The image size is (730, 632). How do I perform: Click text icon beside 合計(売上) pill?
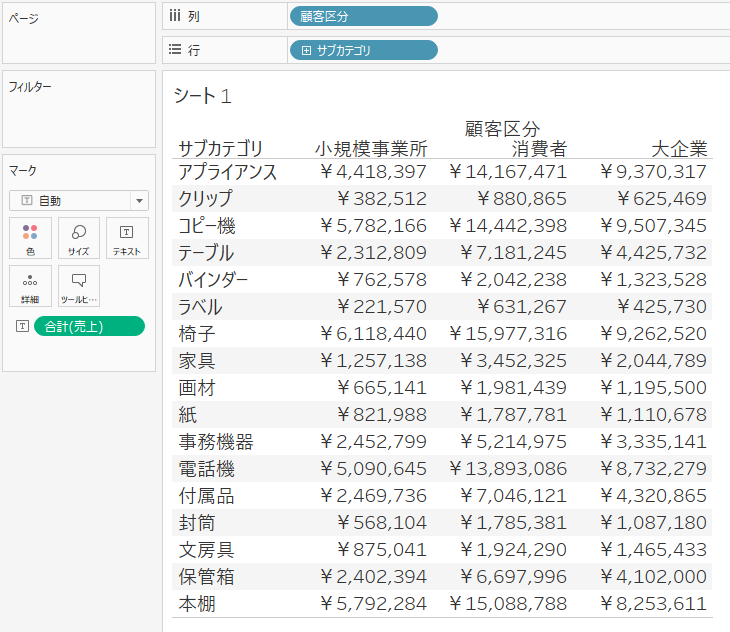21,326
